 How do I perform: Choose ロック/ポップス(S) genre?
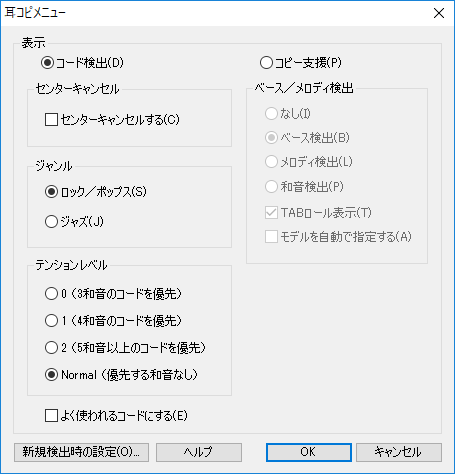[96, 192]
